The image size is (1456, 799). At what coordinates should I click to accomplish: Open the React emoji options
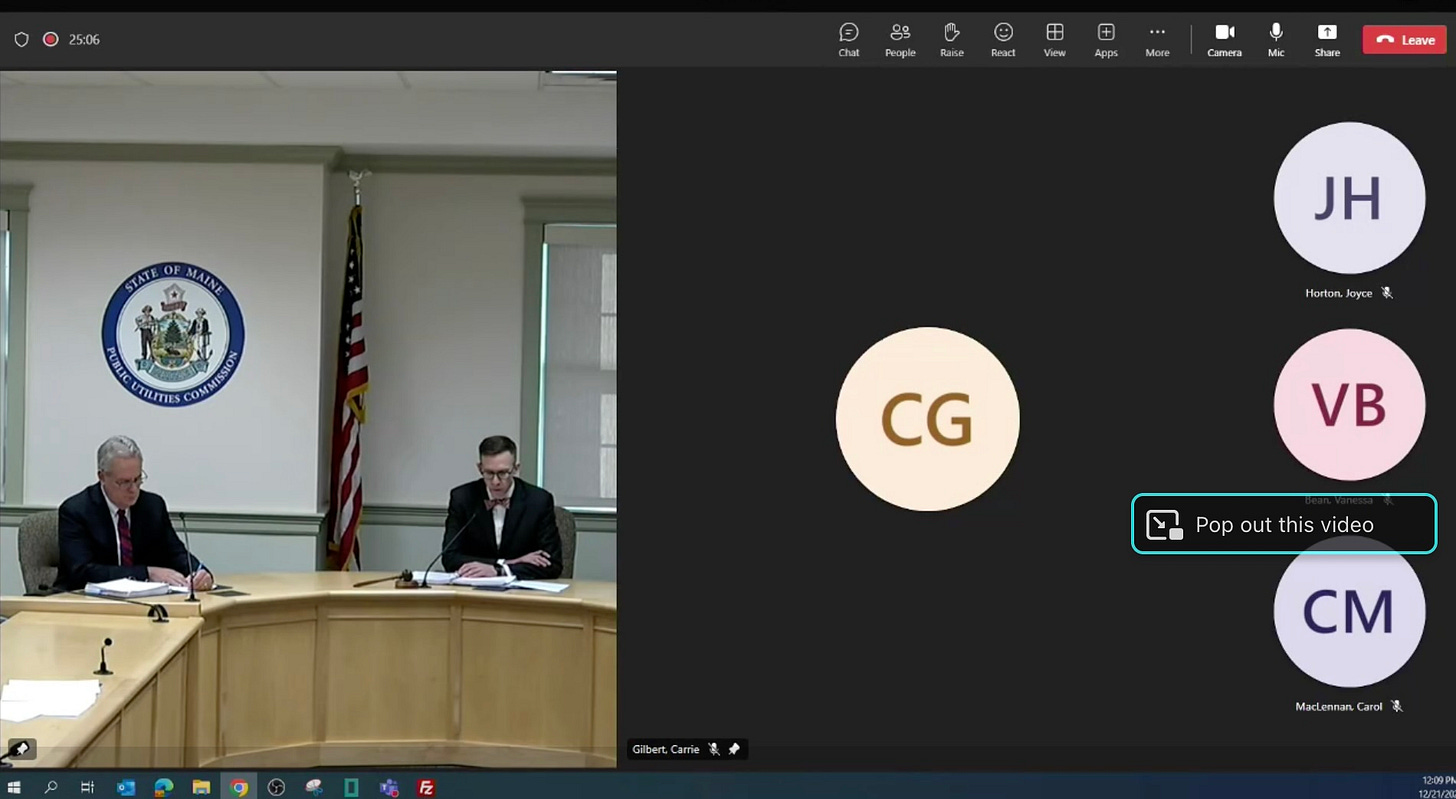(x=1003, y=40)
